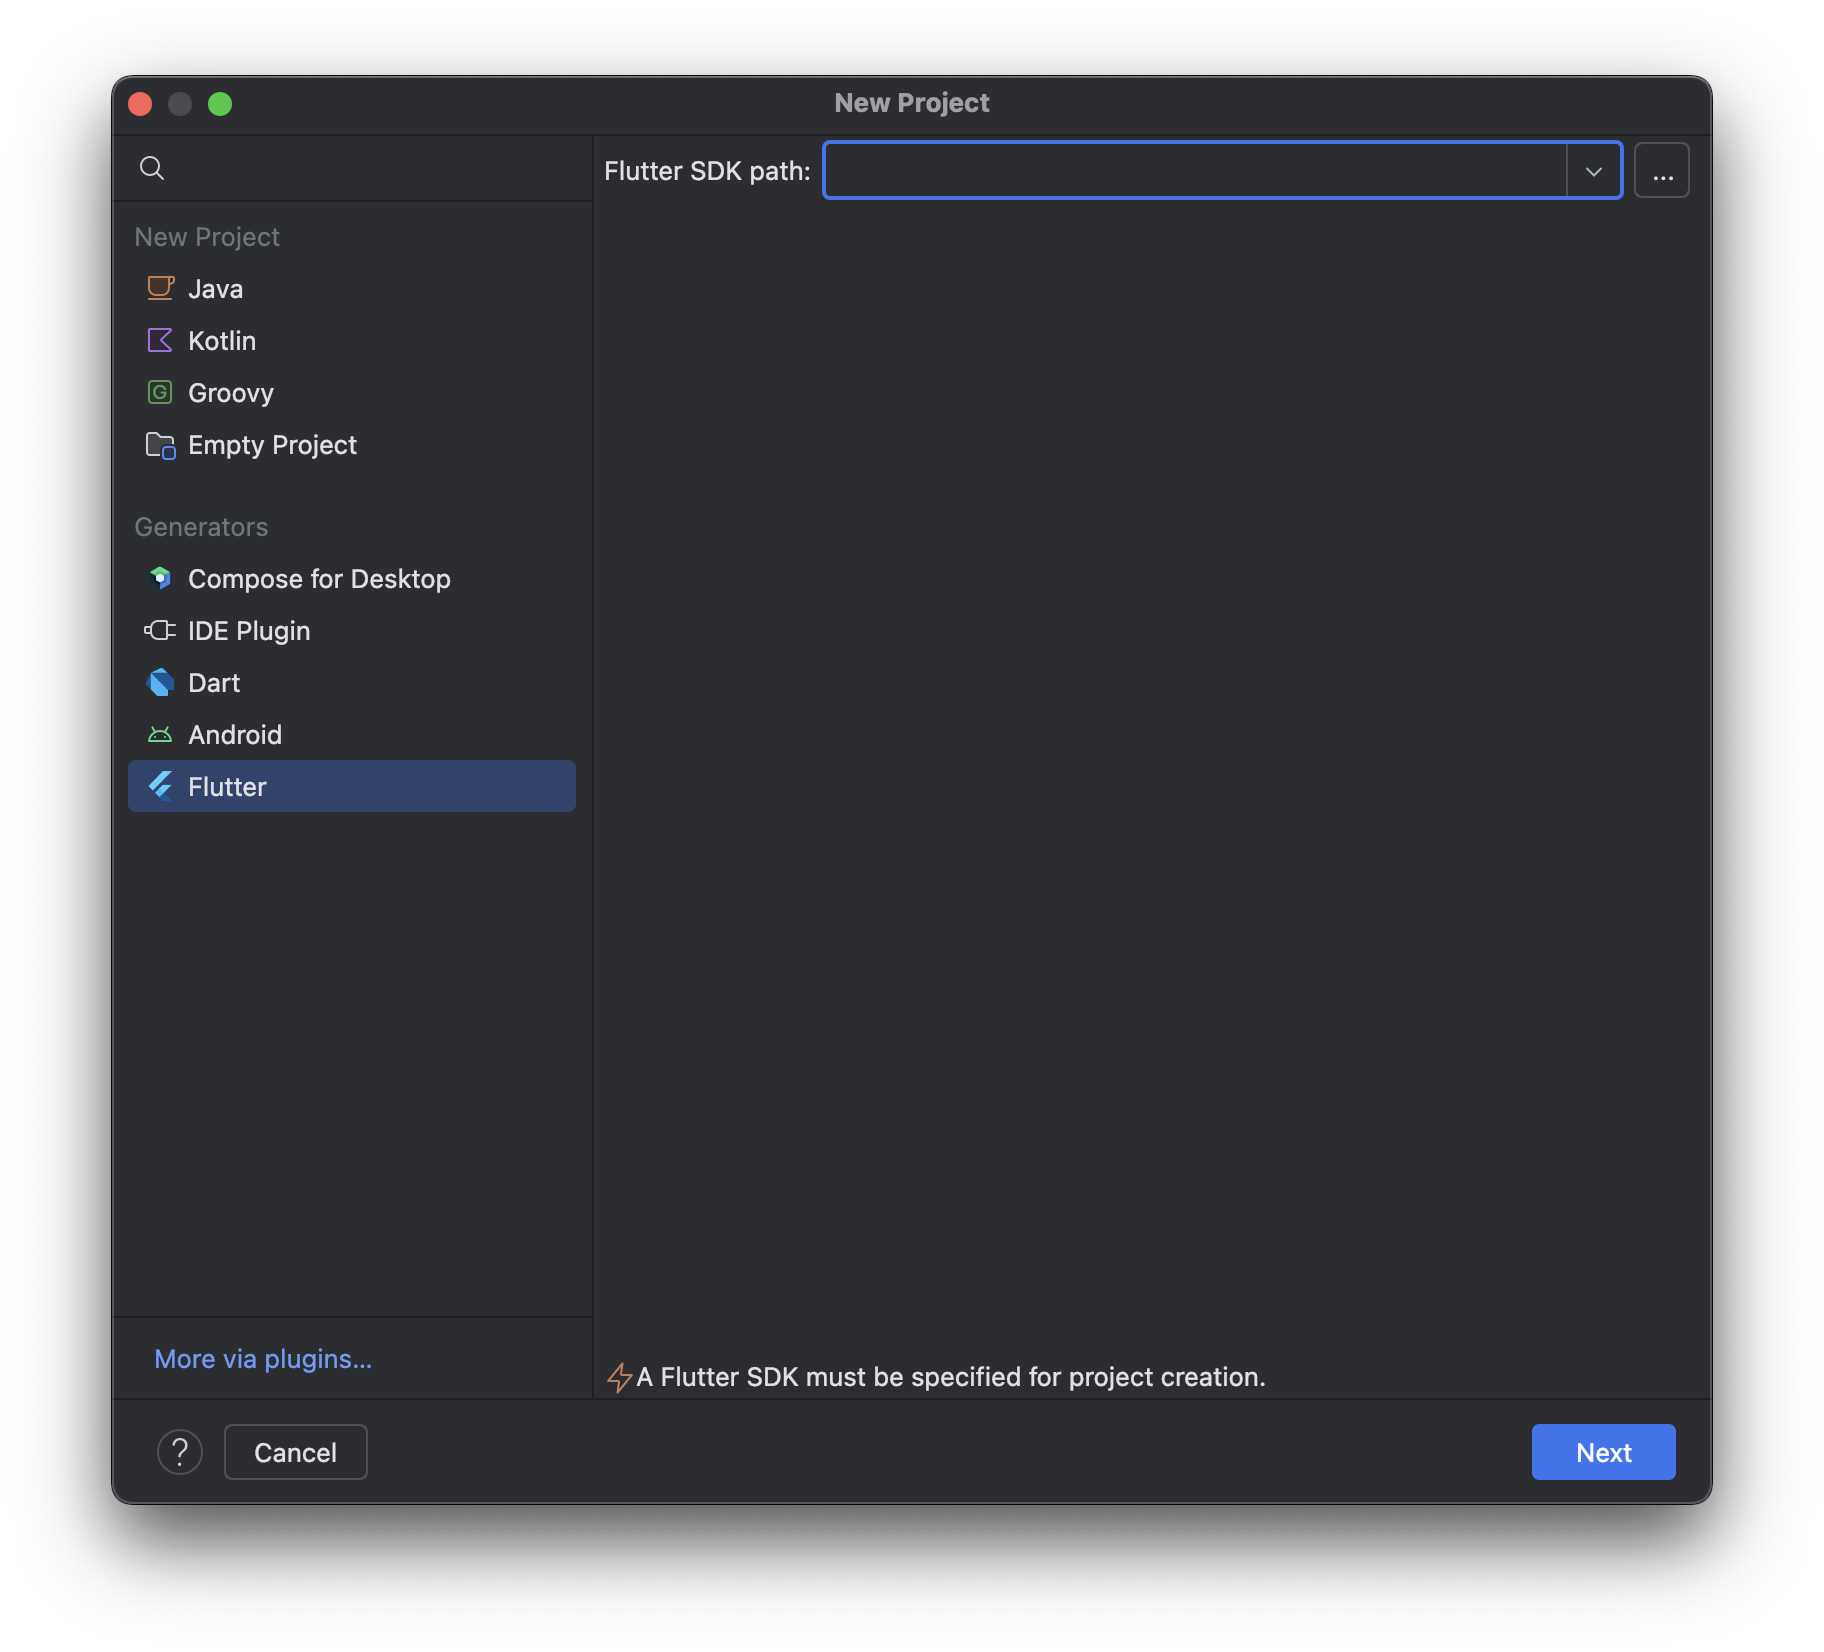Image resolution: width=1824 pixels, height=1652 pixels.
Task: Click the Flutter SDK must be specified message
Action: point(951,1377)
